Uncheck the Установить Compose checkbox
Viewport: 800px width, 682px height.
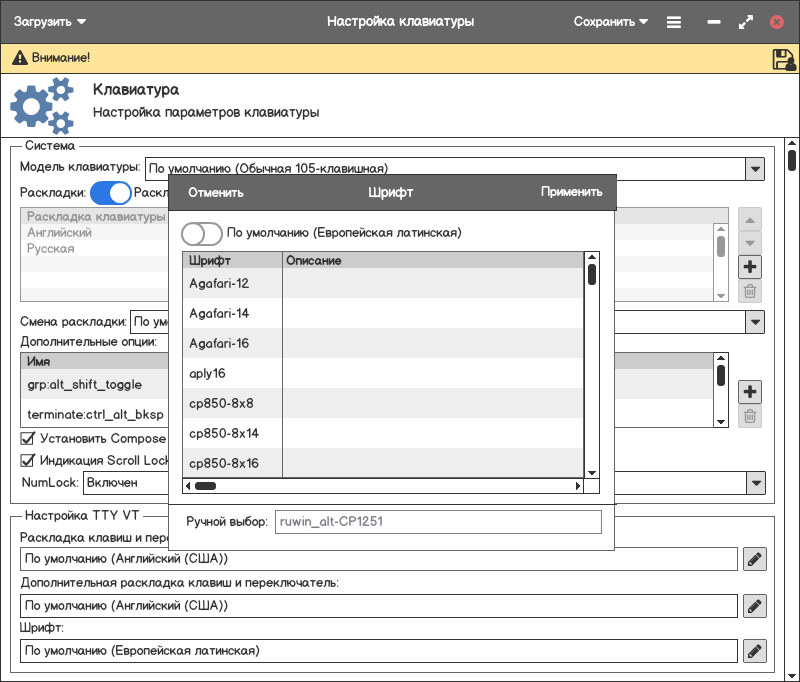click(x=28, y=438)
